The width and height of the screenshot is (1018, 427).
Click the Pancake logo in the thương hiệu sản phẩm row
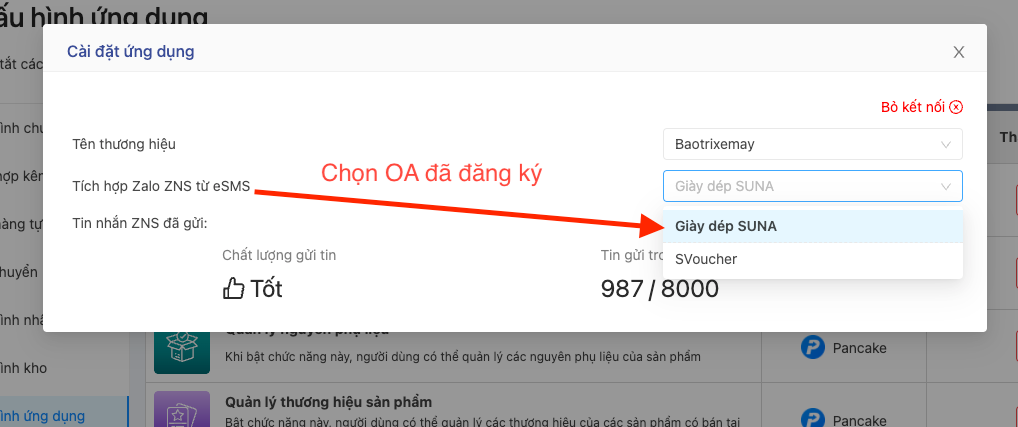click(812, 414)
